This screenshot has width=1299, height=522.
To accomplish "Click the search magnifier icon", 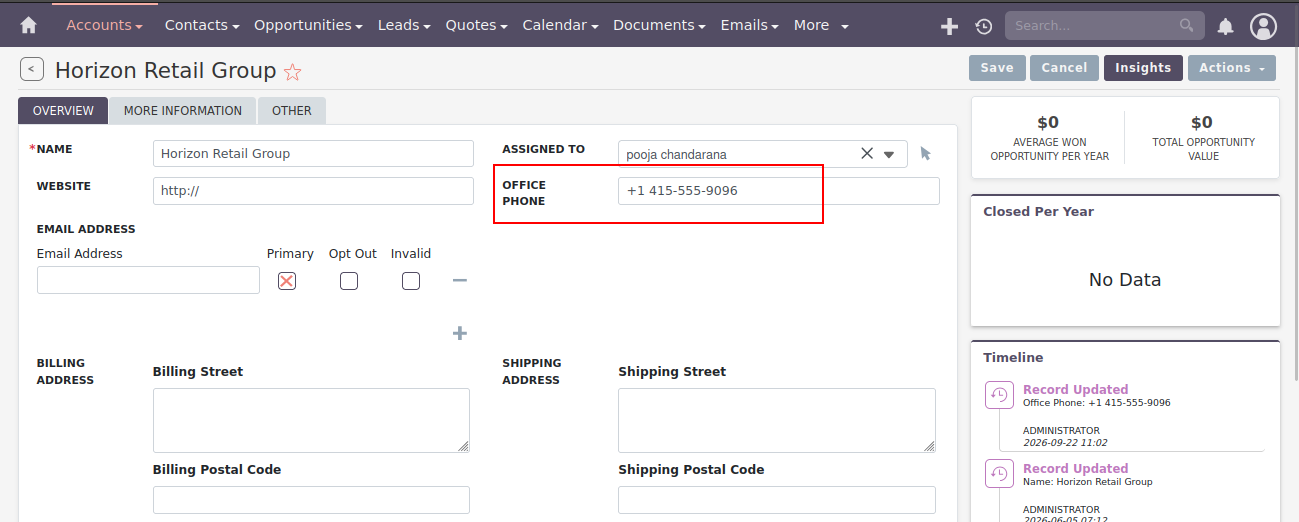I will 1187,25.
